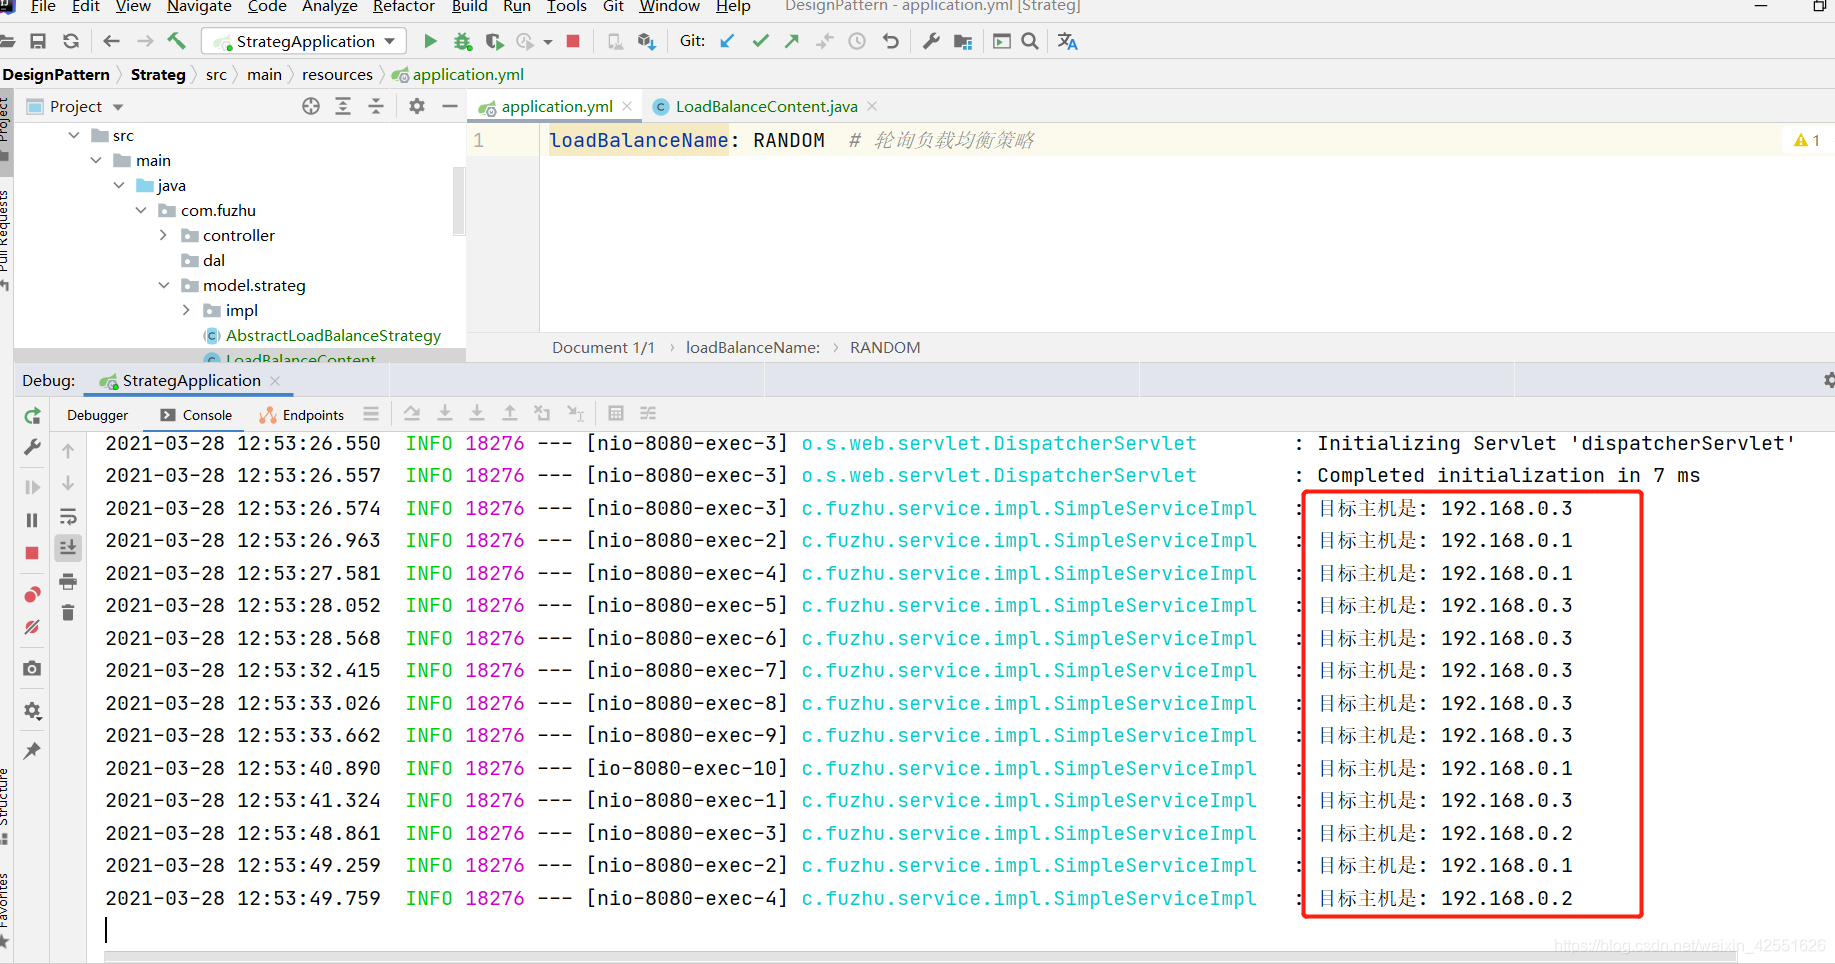Toggle scroll to end in console
Viewport: 1835px width, 964px height.
[x=68, y=547]
